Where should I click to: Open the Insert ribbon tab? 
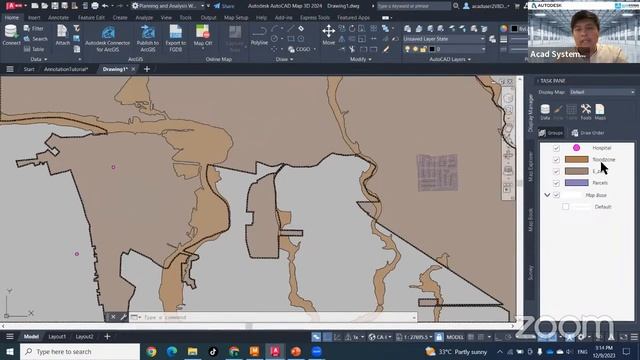click(x=34, y=18)
